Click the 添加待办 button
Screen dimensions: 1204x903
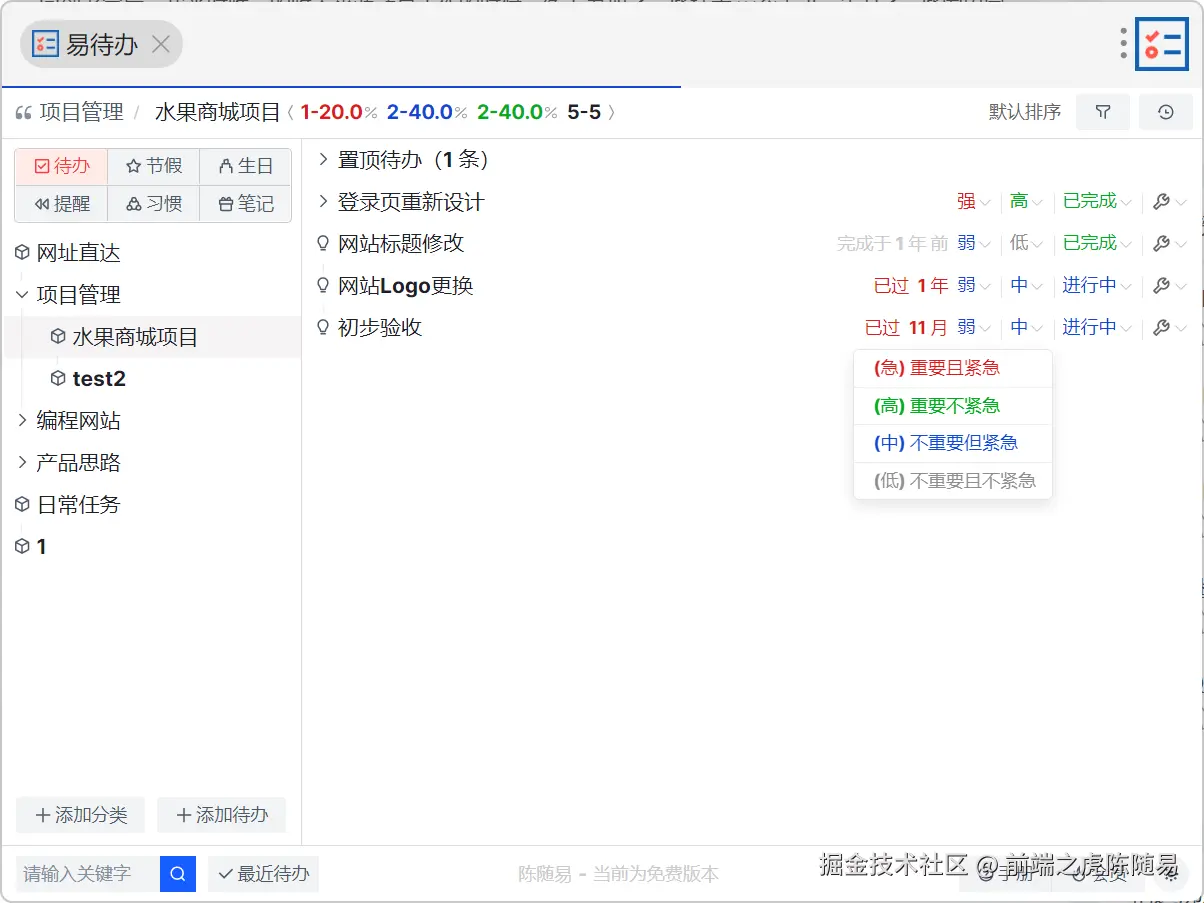(x=221, y=814)
